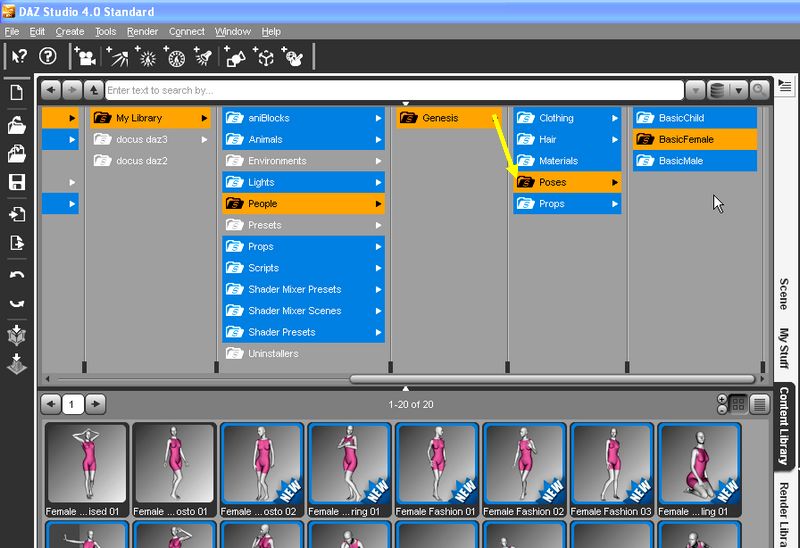Select the Genesis folder
The image size is (800, 548).
[x=448, y=118]
